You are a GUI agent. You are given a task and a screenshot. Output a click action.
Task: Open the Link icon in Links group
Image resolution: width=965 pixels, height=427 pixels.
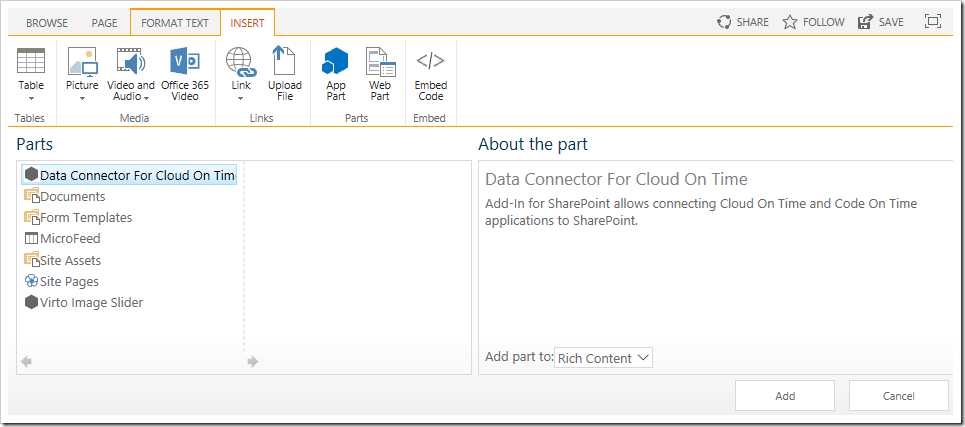coord(241,61)
